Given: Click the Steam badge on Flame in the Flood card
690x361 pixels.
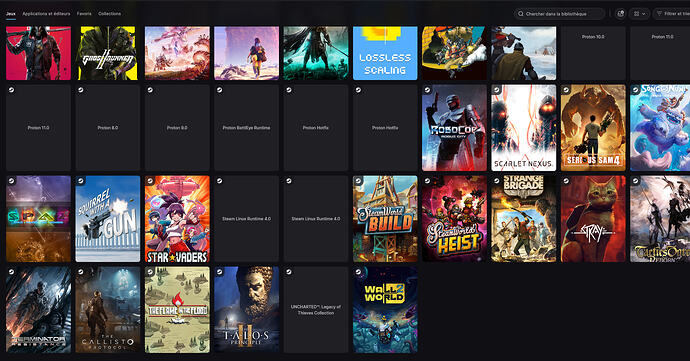Looking at the screenshot, I should (x=150, y=272).
